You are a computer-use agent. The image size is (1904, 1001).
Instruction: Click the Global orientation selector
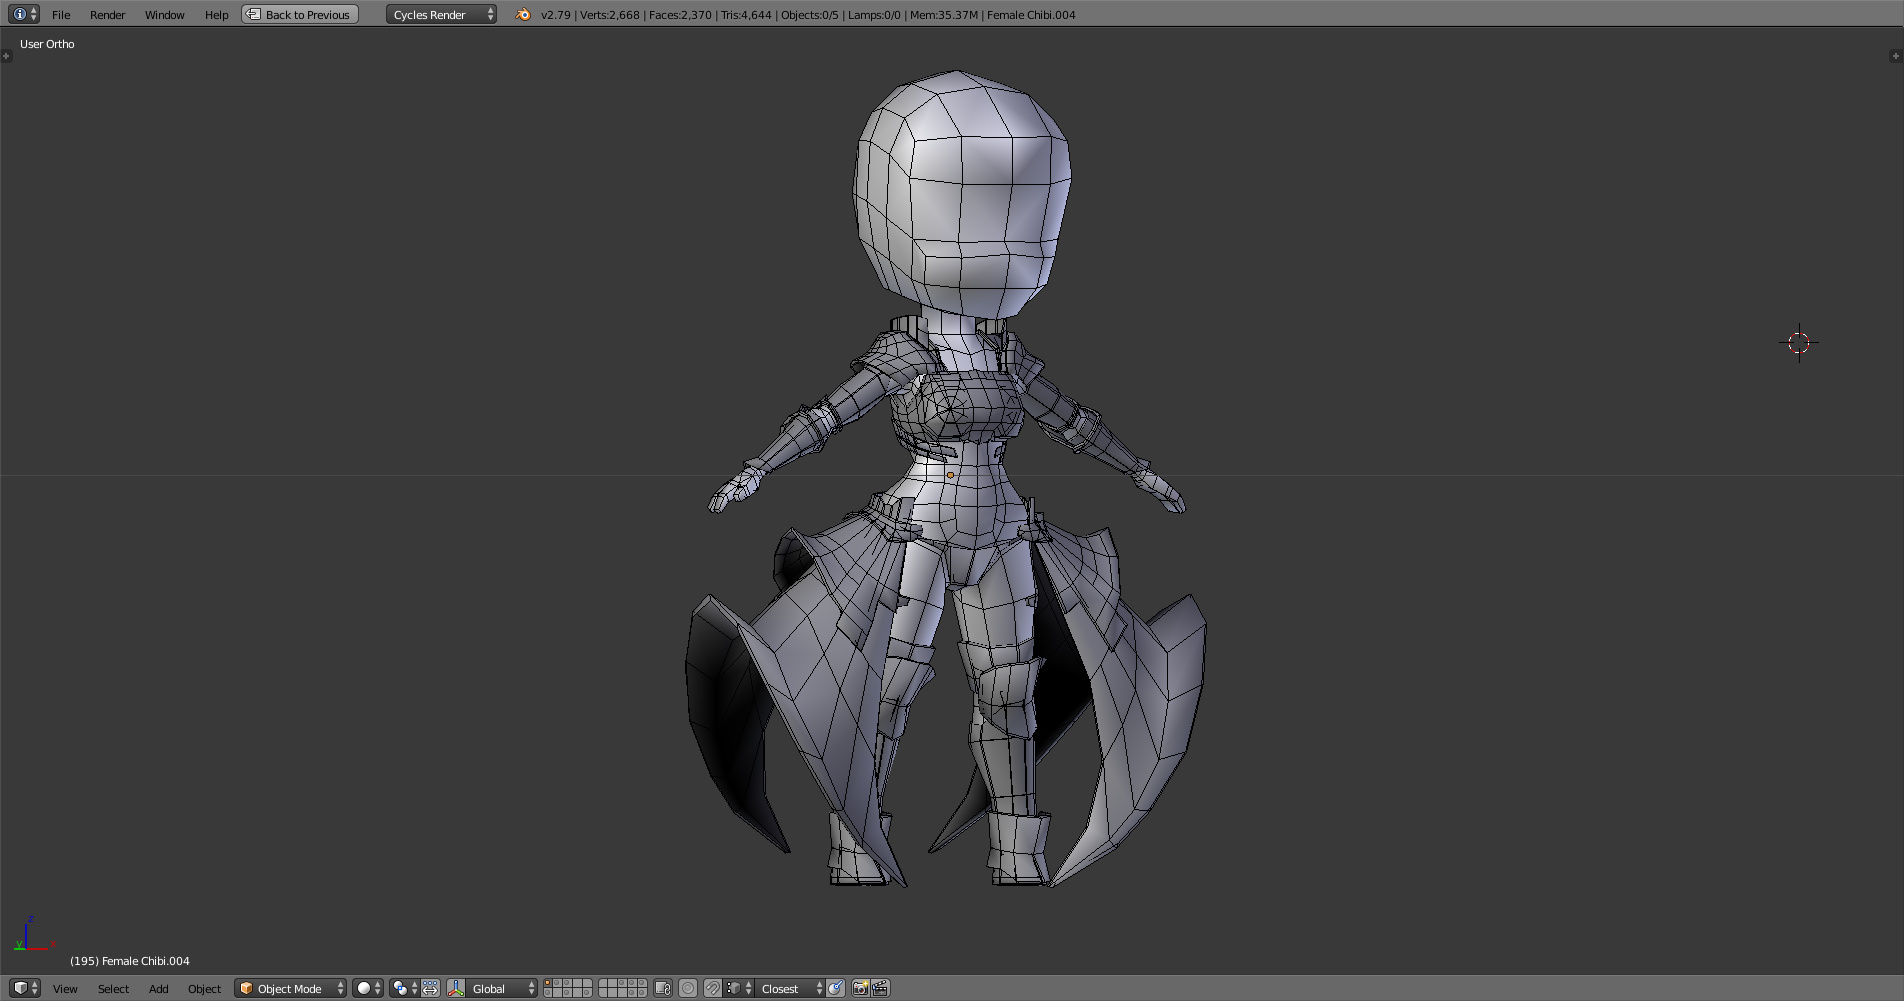pyautogui.click(x=492, y=988)
